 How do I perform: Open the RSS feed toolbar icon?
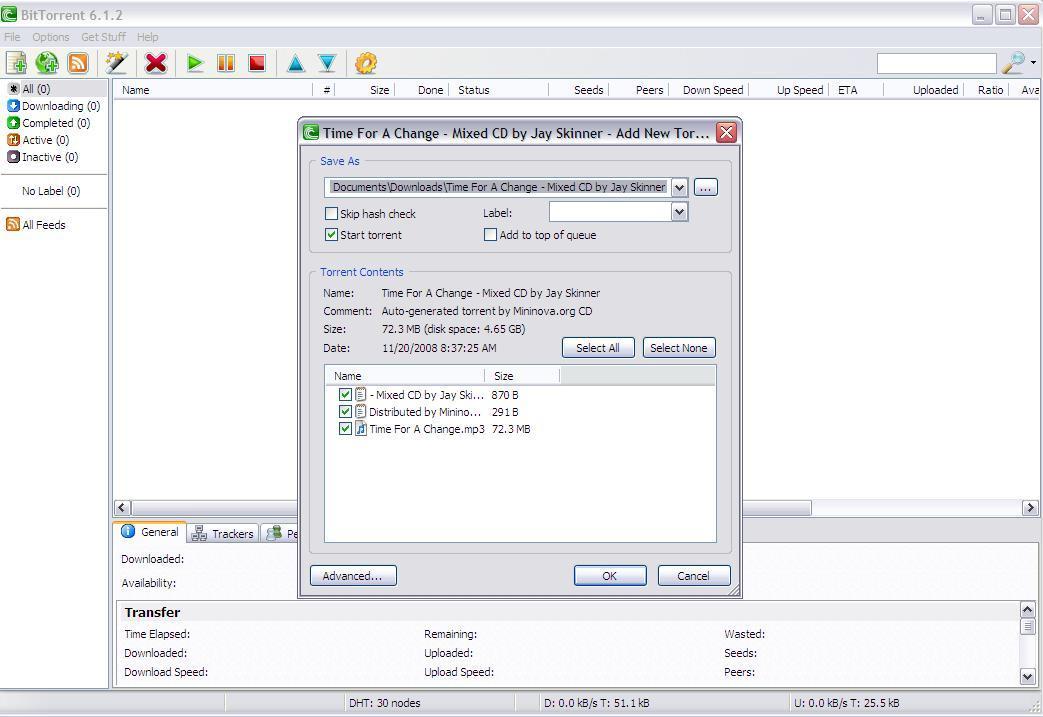(78, 63)
